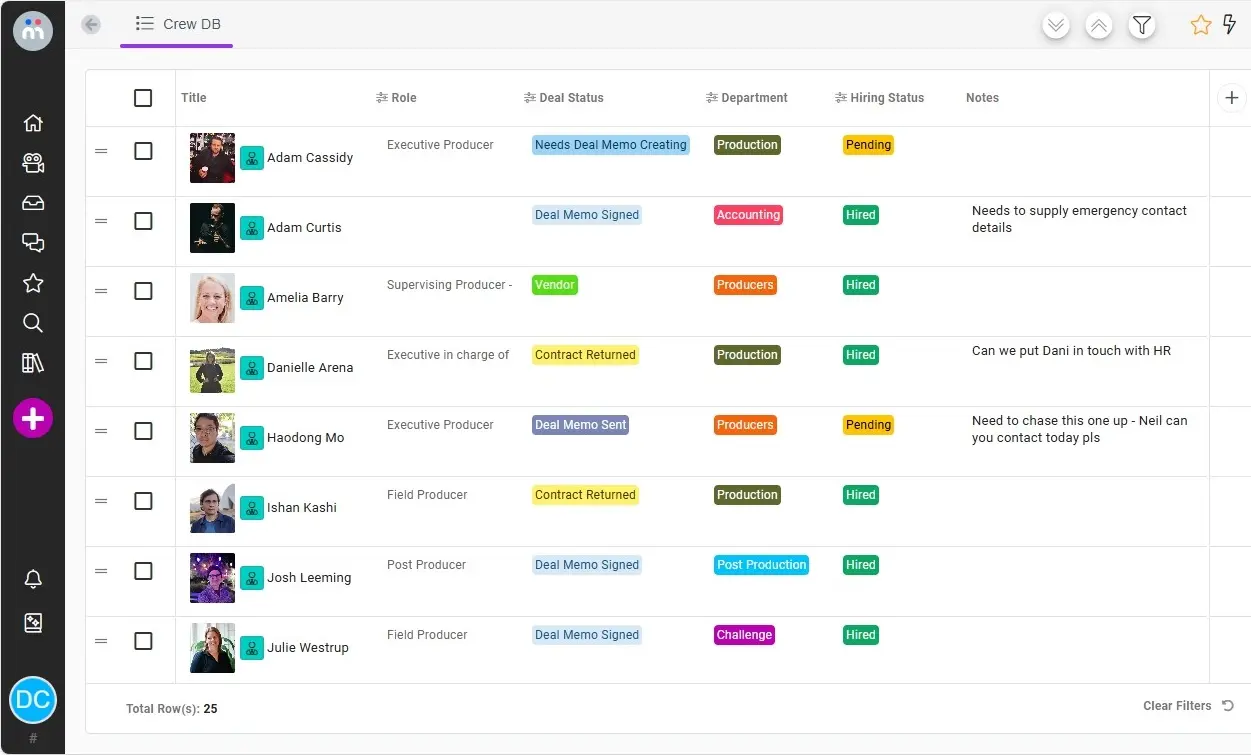
Task: Click the yellow Pending tag for Haodong Mo
Action: (x=867, y=425)
